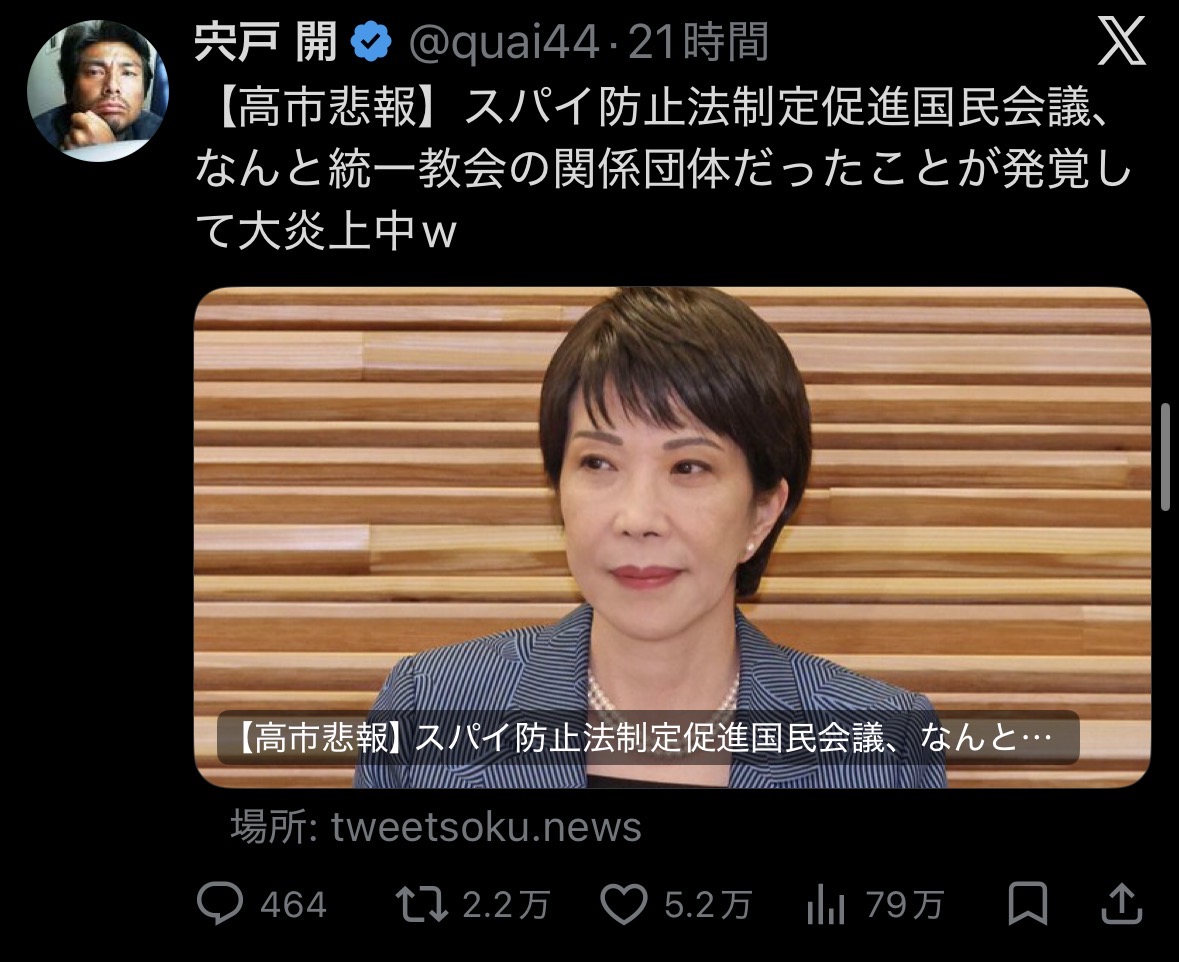Click the 5.2万 likes count
The image size is (1179, 962).
pyautogui.click(x=708, y=904)
